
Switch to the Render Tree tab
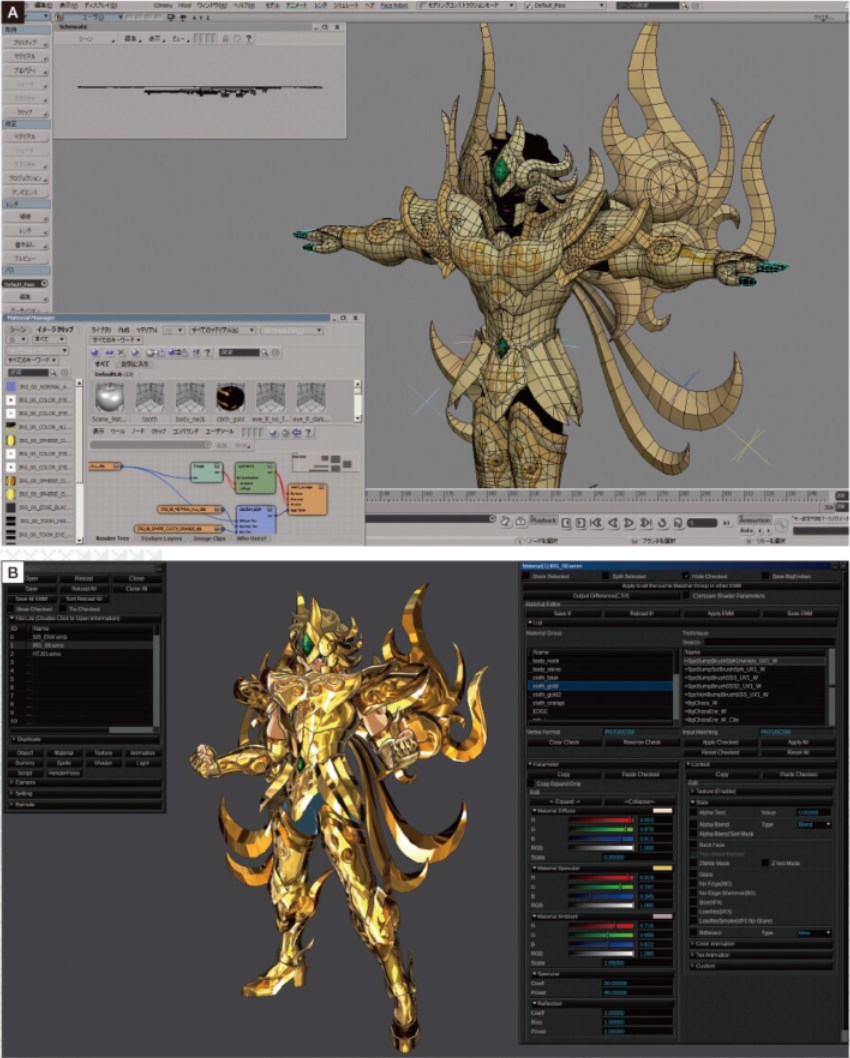(112, 538)
